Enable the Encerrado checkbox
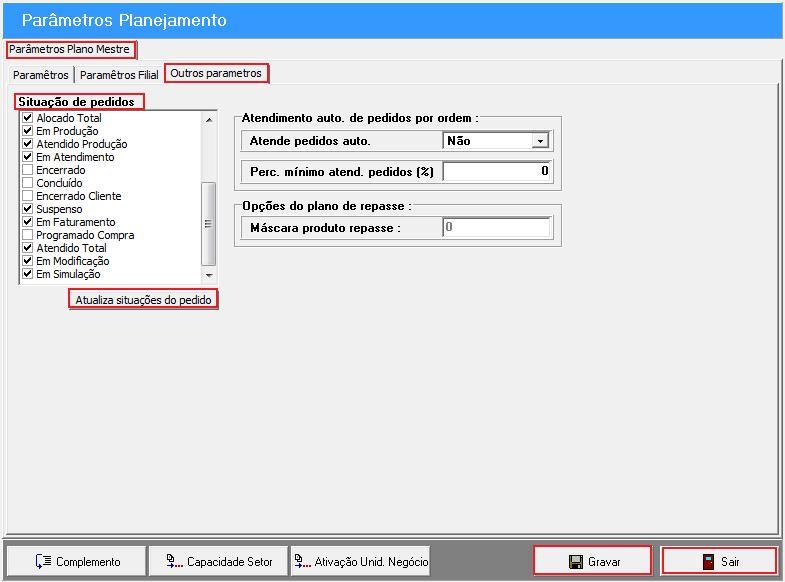785x582 pixels. pyautogui.click(x=28, y=170)
